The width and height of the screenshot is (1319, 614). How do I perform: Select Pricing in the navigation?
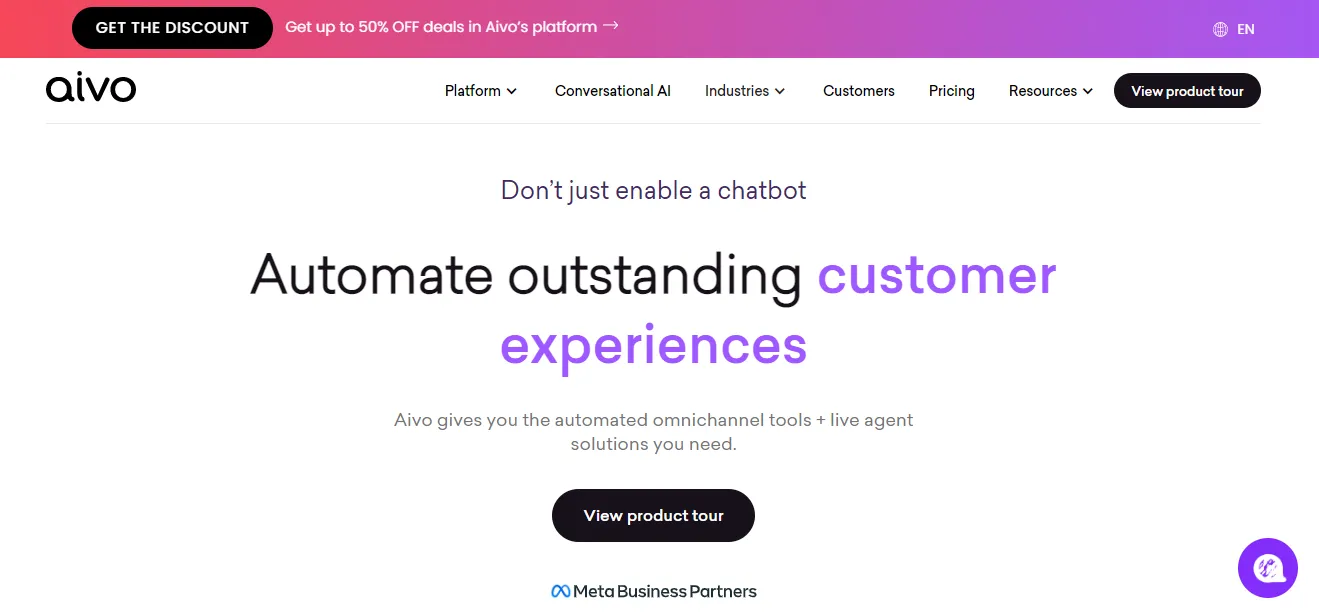[x=952, y=91]
